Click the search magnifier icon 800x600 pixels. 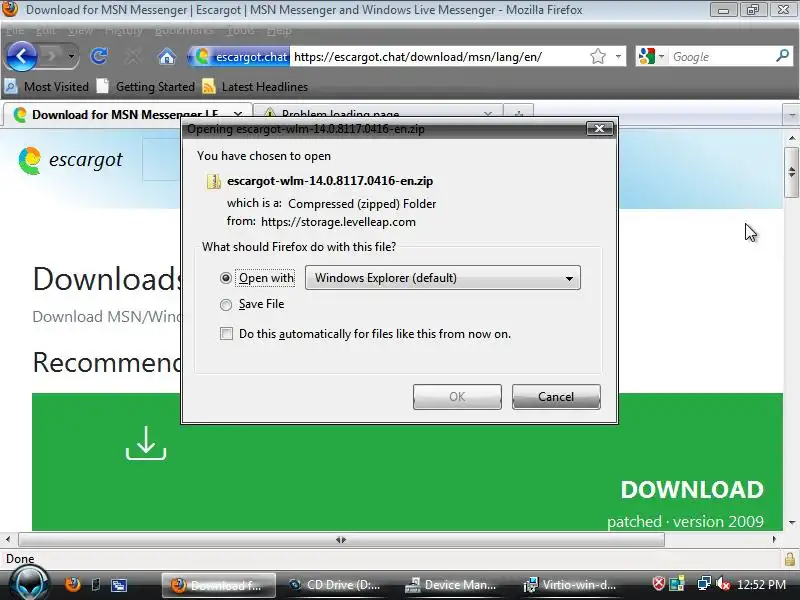(x=783, y=56)
